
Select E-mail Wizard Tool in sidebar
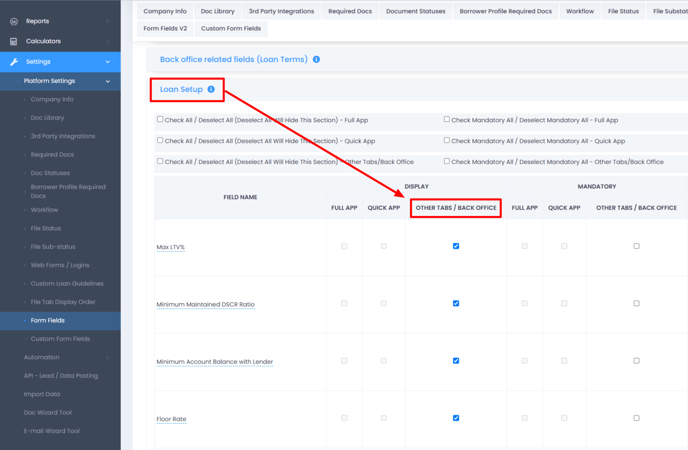(51, 431)
